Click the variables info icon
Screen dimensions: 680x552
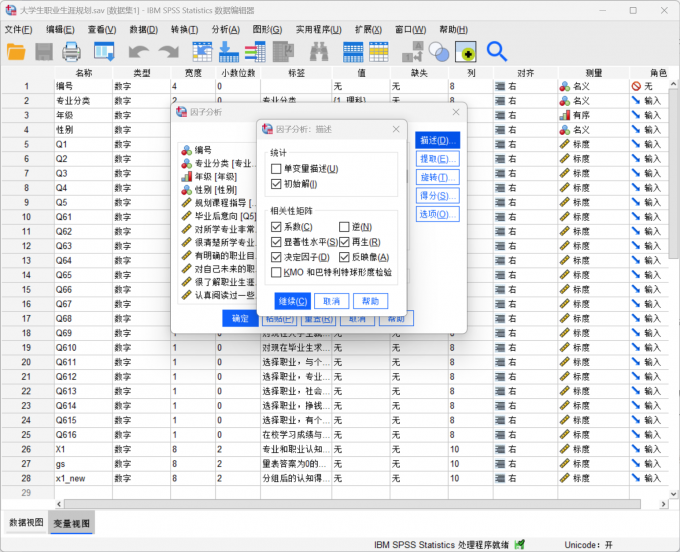[x=255, y=52]
